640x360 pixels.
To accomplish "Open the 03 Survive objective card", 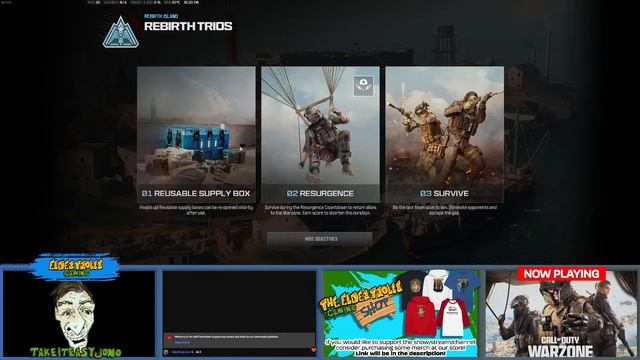I will 444,134.
